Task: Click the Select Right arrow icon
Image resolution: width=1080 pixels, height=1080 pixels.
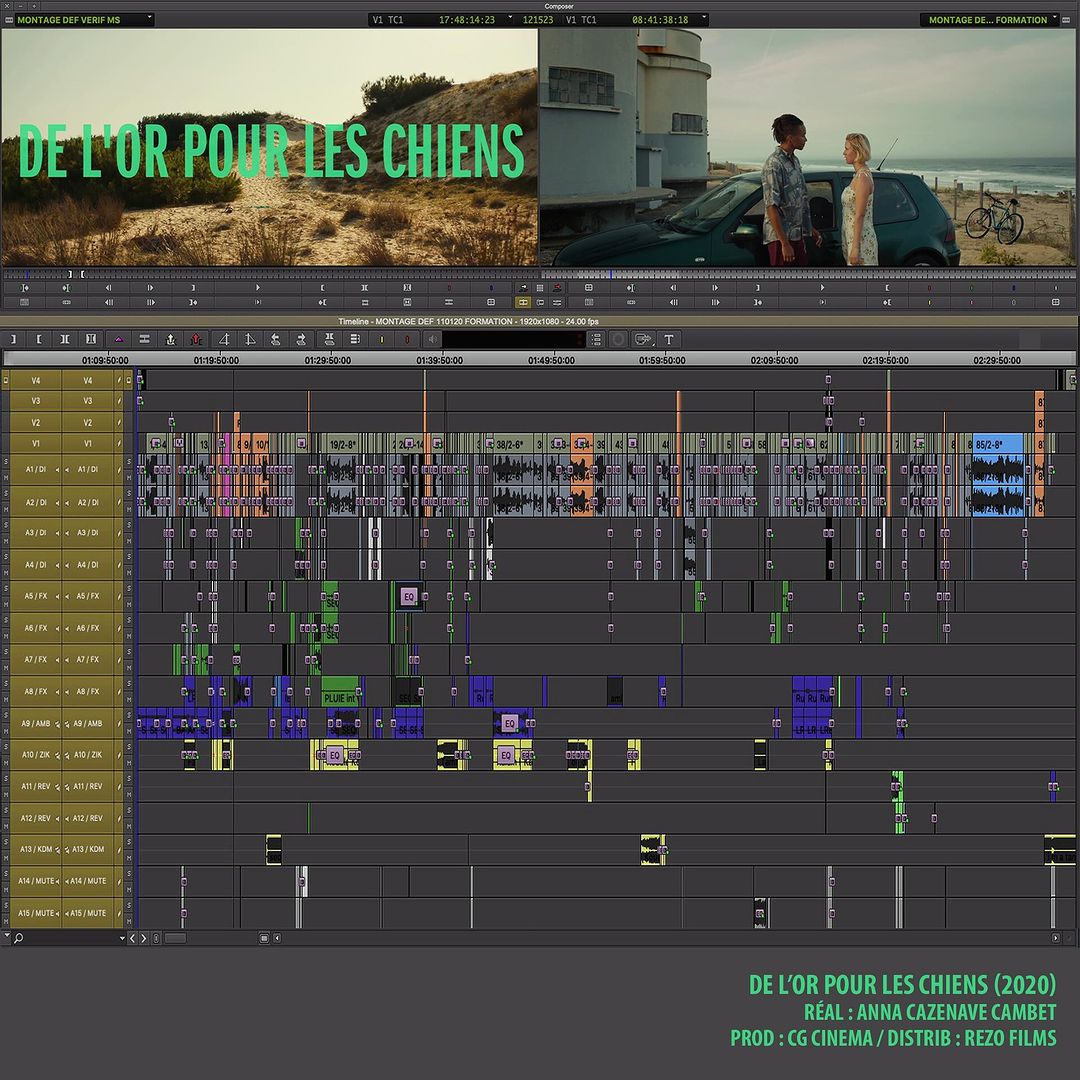Action: (301, 339)
